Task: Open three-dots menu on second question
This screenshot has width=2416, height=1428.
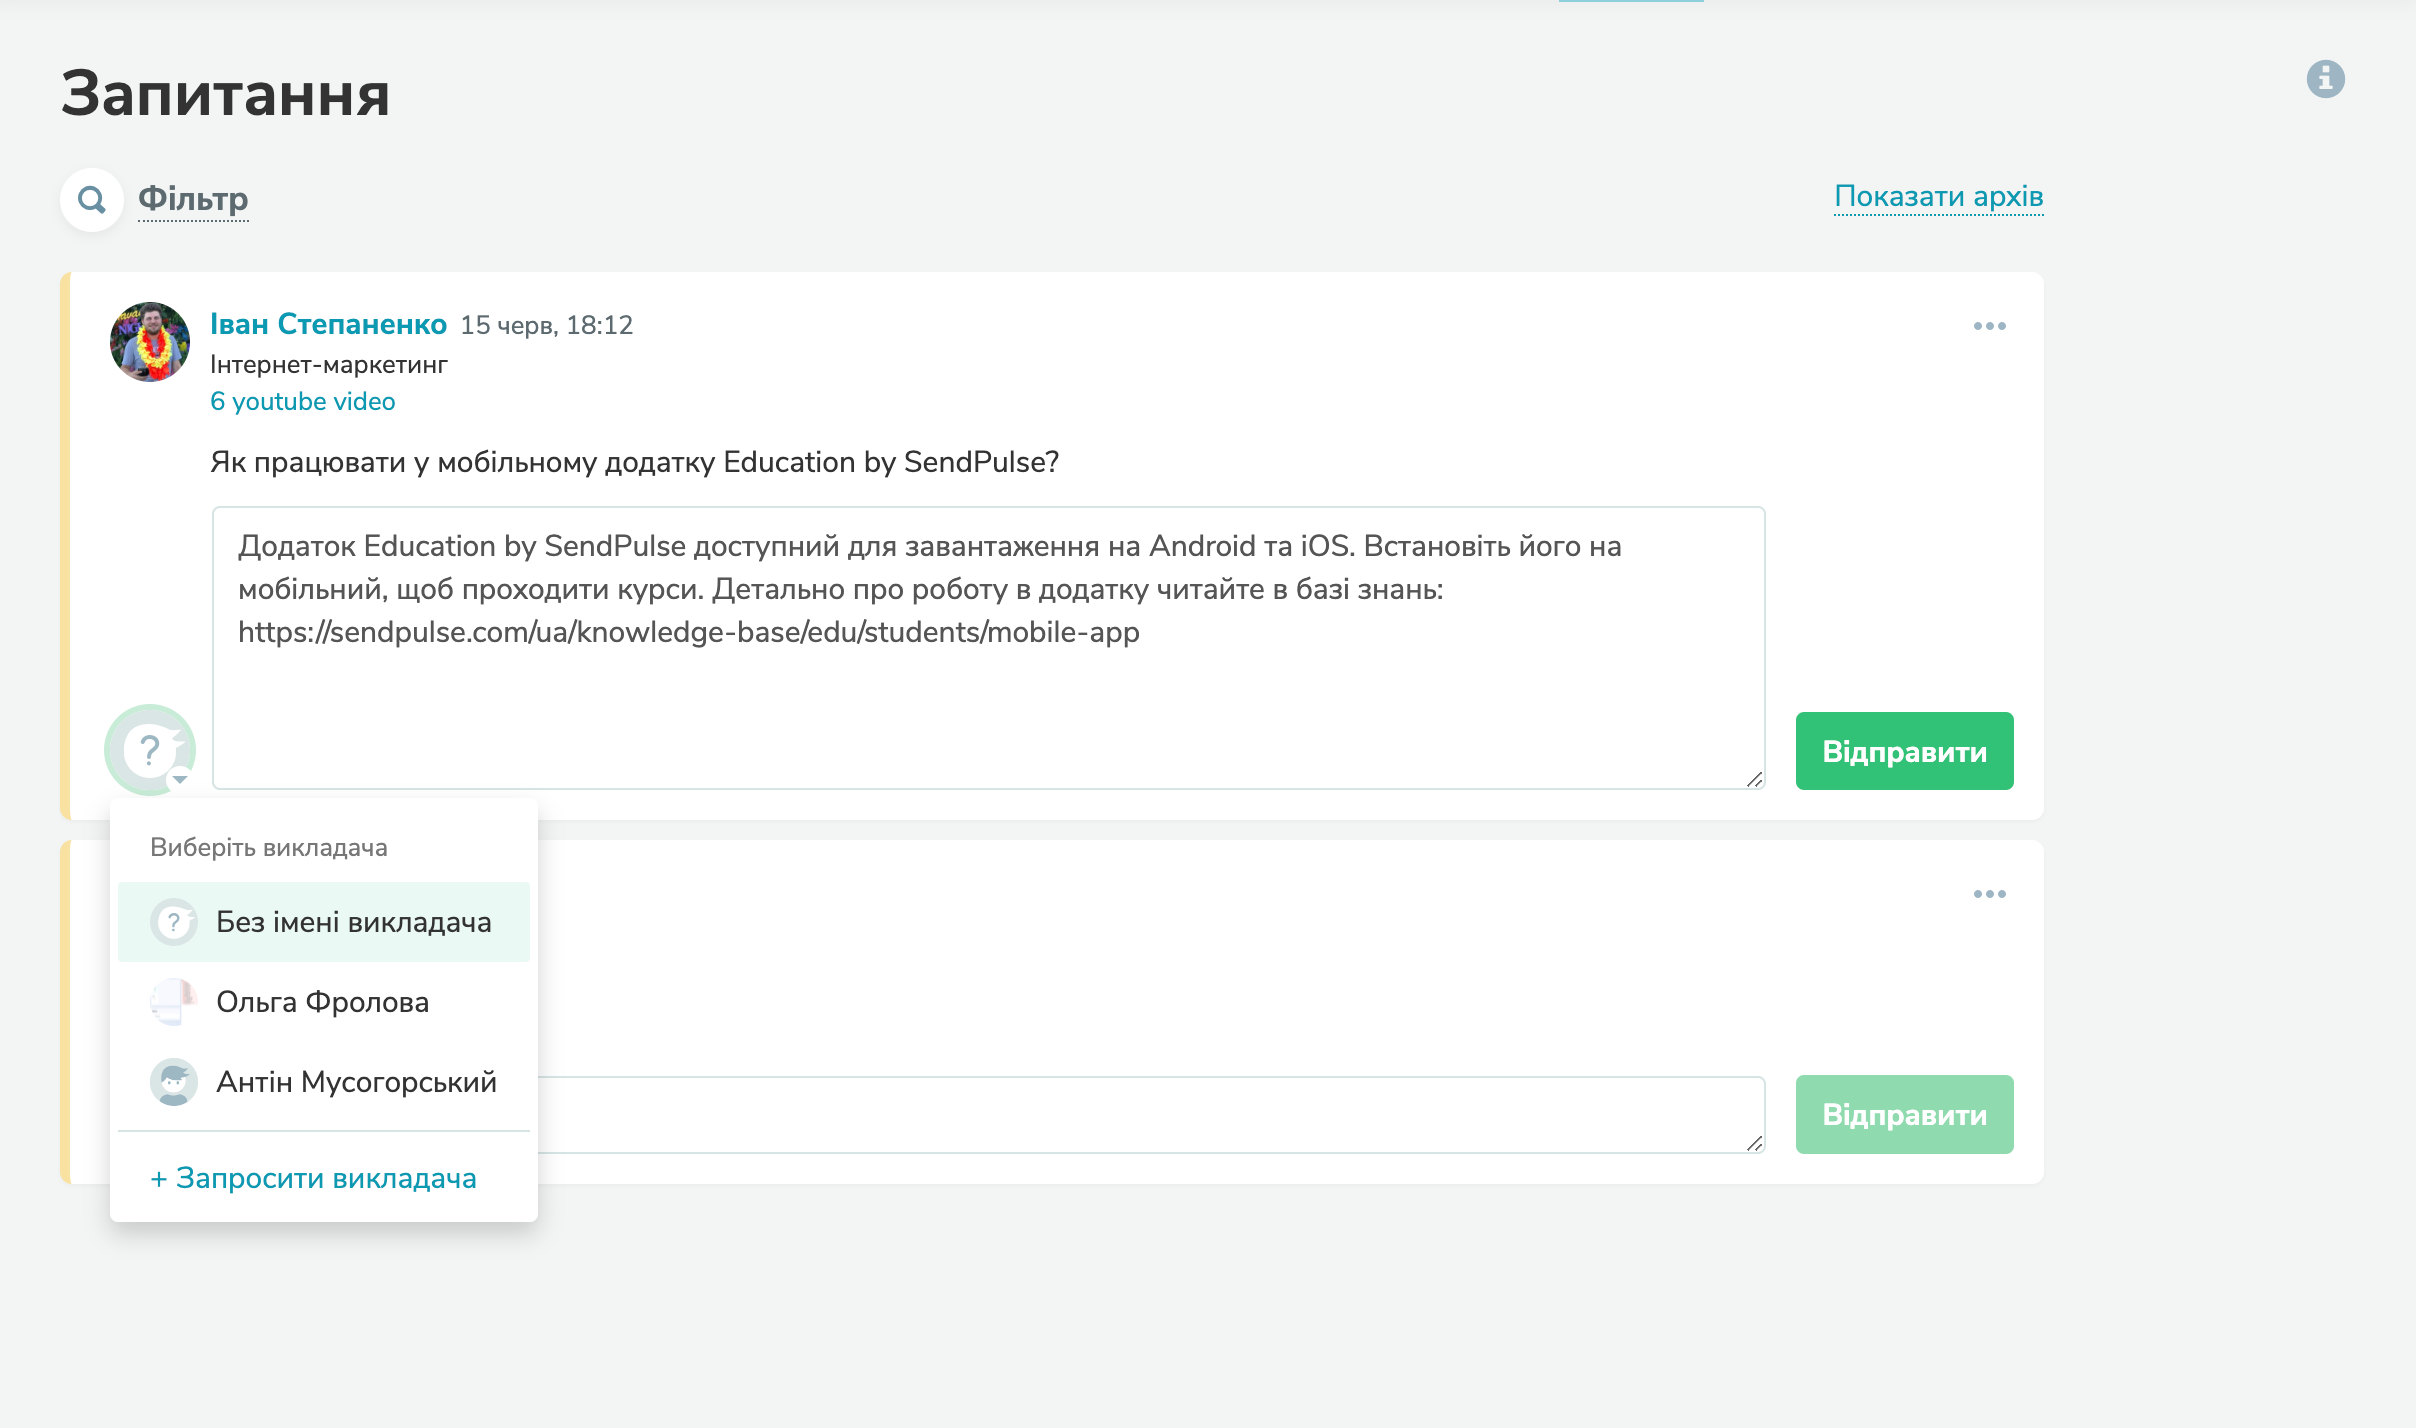Action: (x=1989, y=894)
